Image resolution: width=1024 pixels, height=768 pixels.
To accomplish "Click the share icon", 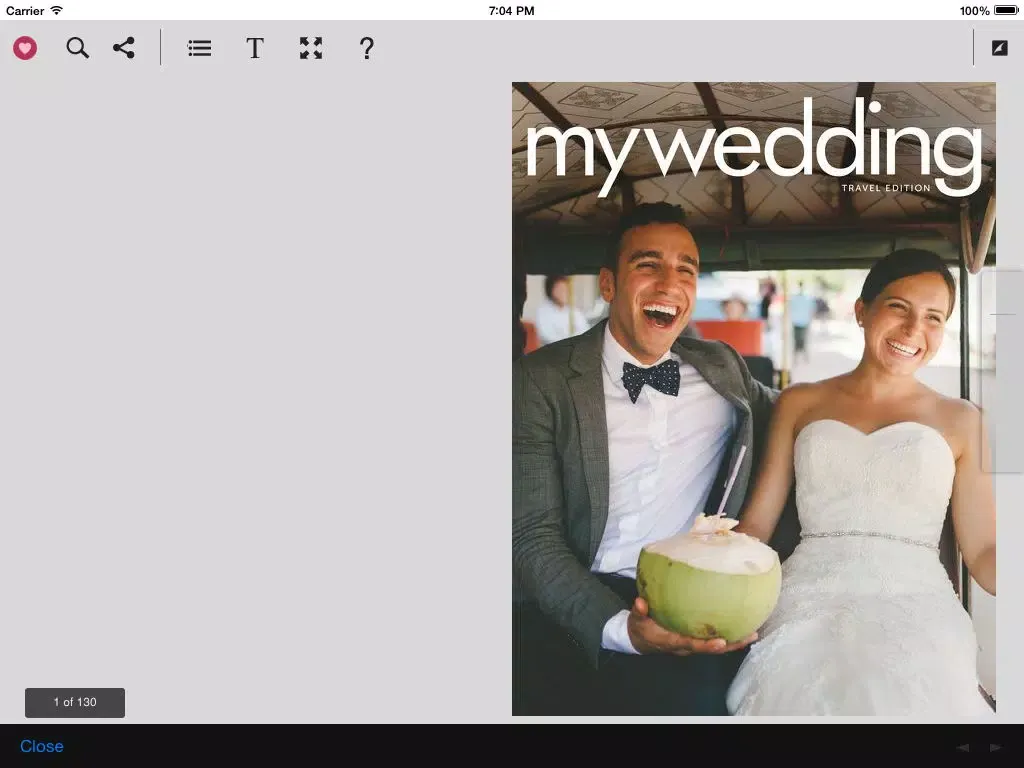I will click(124, 48).
